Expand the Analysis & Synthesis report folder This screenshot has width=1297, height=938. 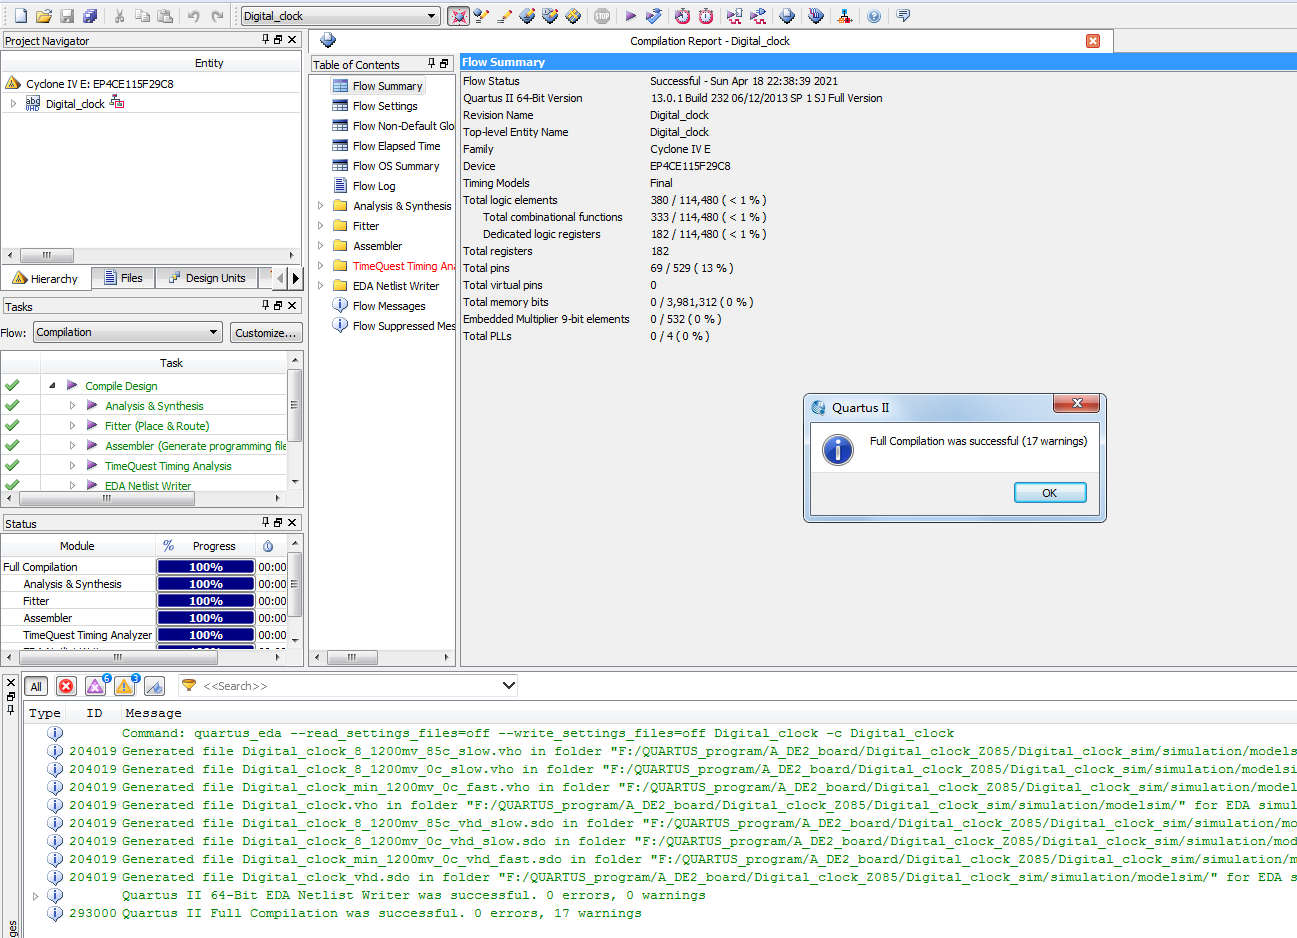321,206
